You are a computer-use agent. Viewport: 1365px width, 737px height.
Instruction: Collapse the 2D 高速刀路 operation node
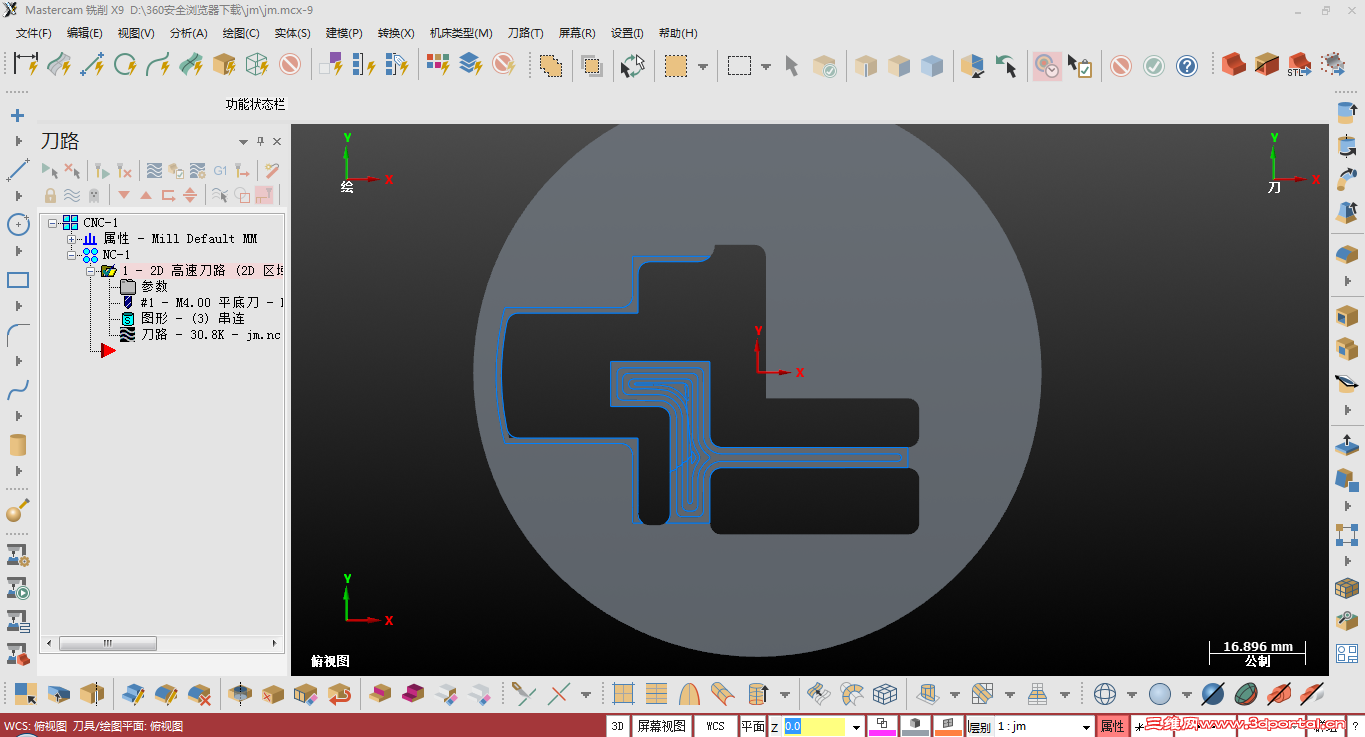click(x=90, y=271)
